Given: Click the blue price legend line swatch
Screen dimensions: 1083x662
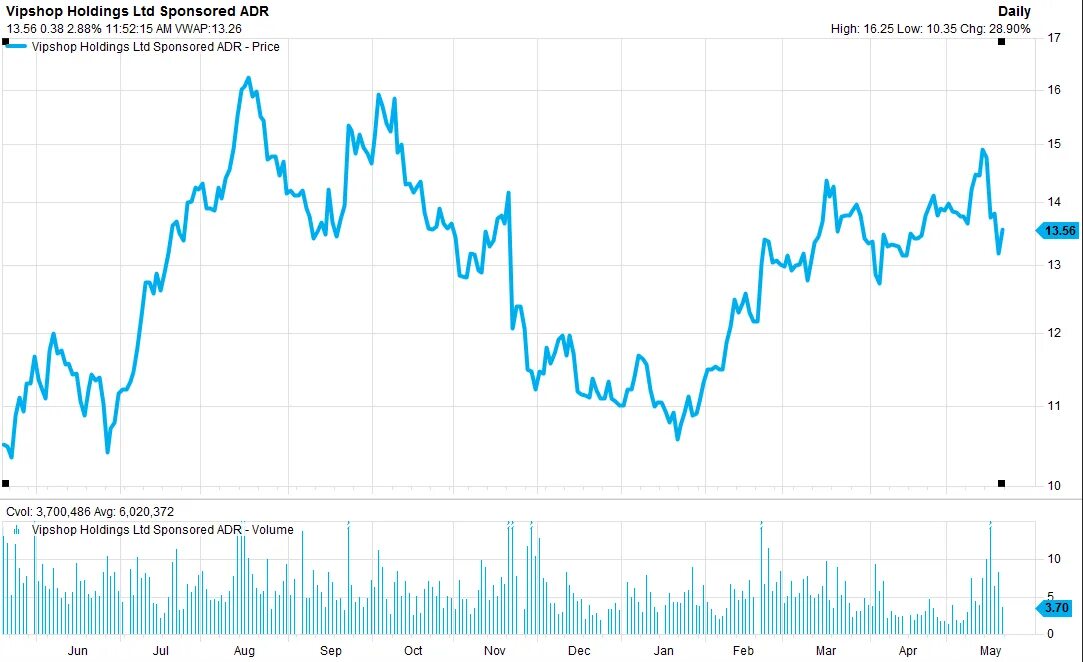Looking at the screenshot, I should point(16,46).
